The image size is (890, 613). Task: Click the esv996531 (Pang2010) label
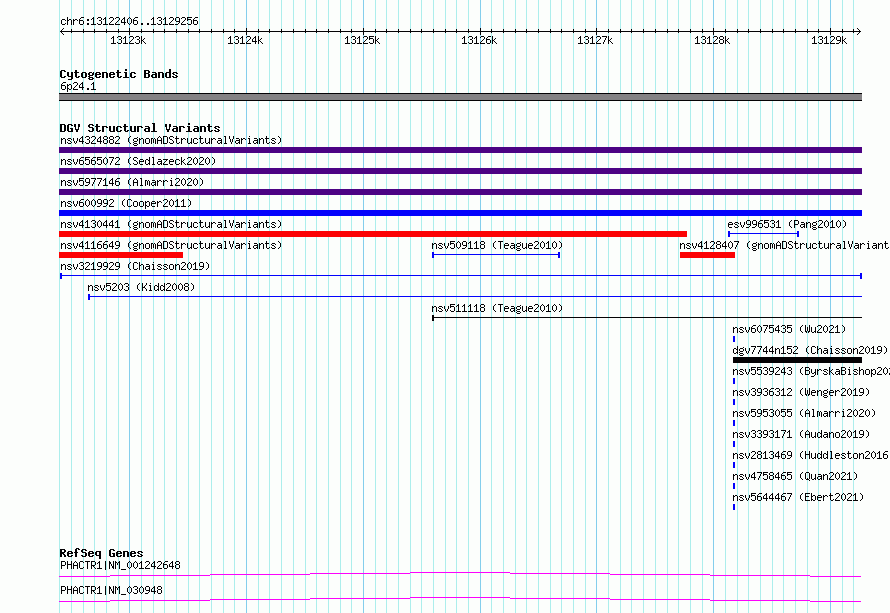click(787, 224)
